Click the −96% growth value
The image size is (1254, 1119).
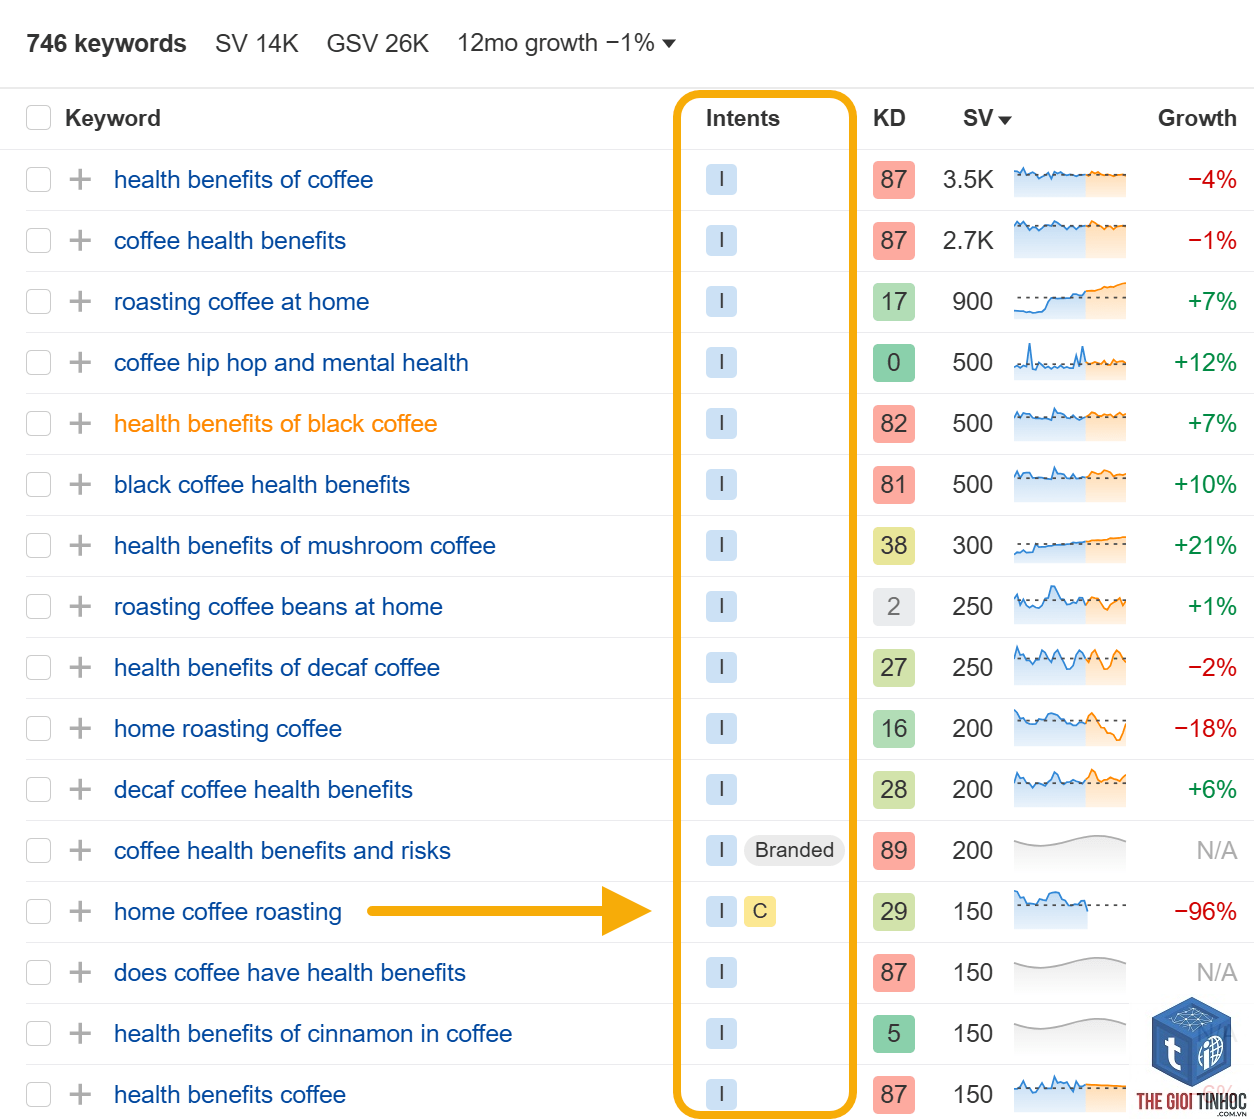1205,912
